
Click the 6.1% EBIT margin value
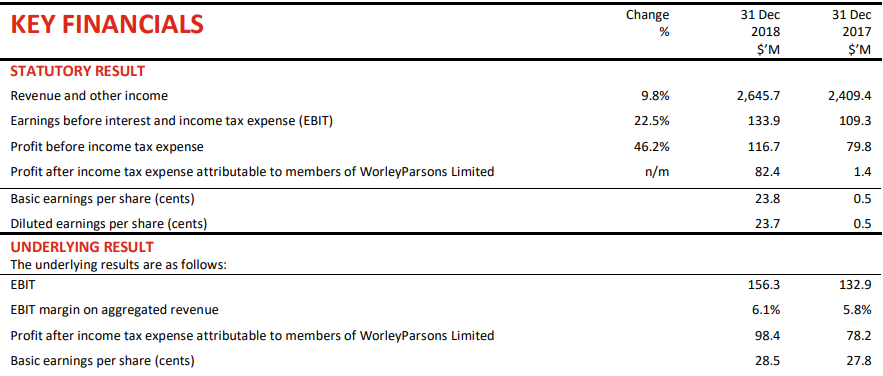click(766, 310)
